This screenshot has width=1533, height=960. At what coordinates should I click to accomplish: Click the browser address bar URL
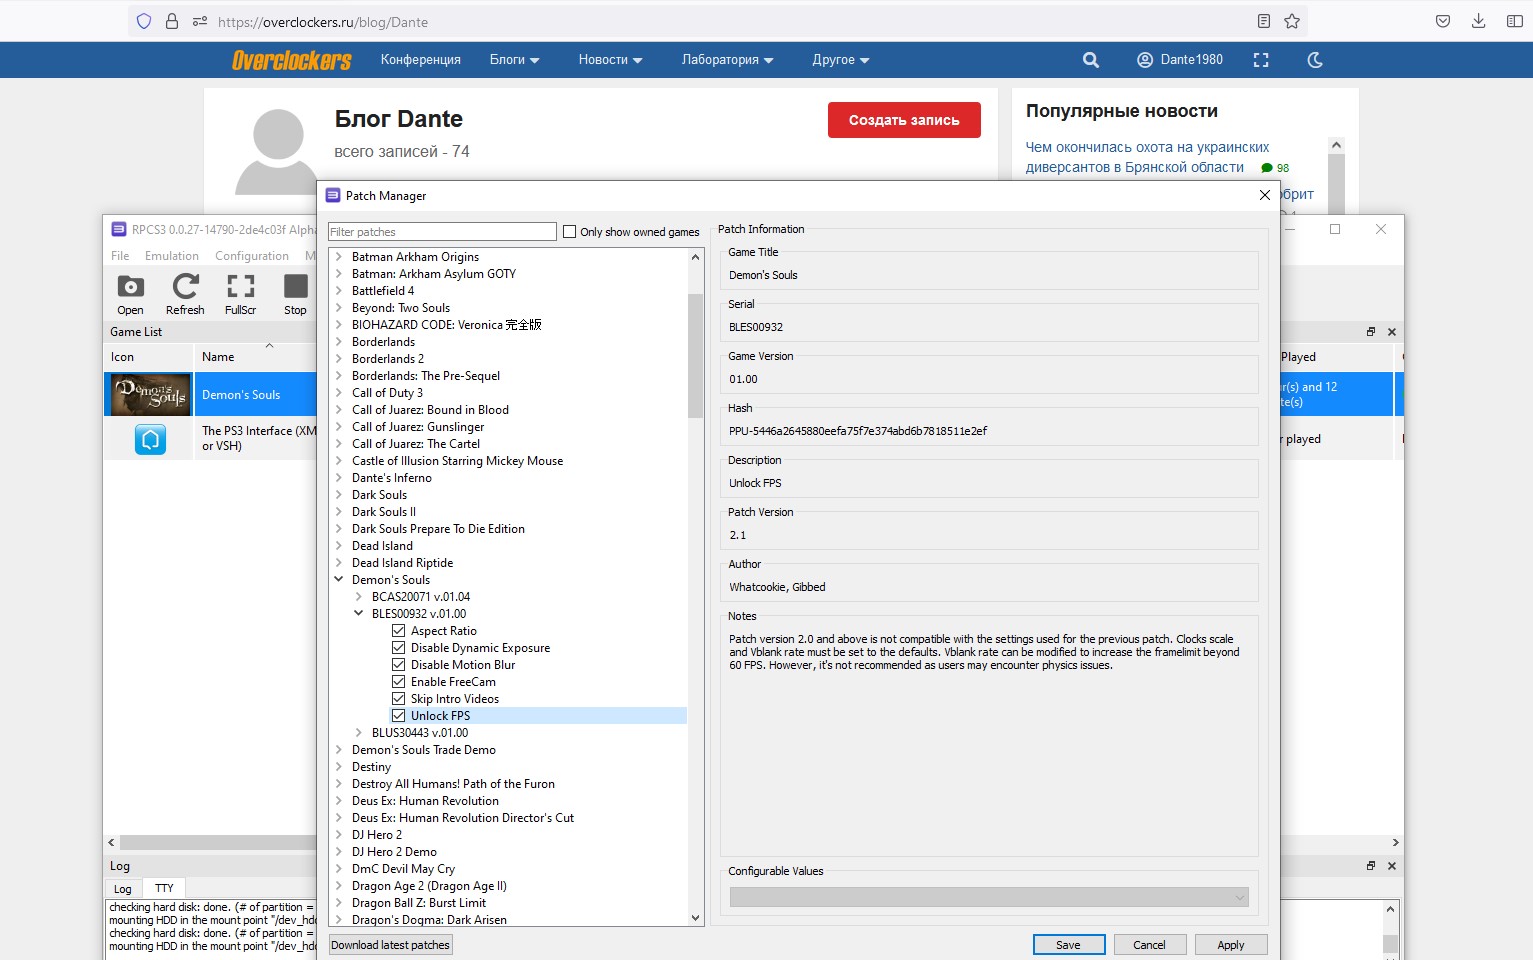[x=322, y=21]
